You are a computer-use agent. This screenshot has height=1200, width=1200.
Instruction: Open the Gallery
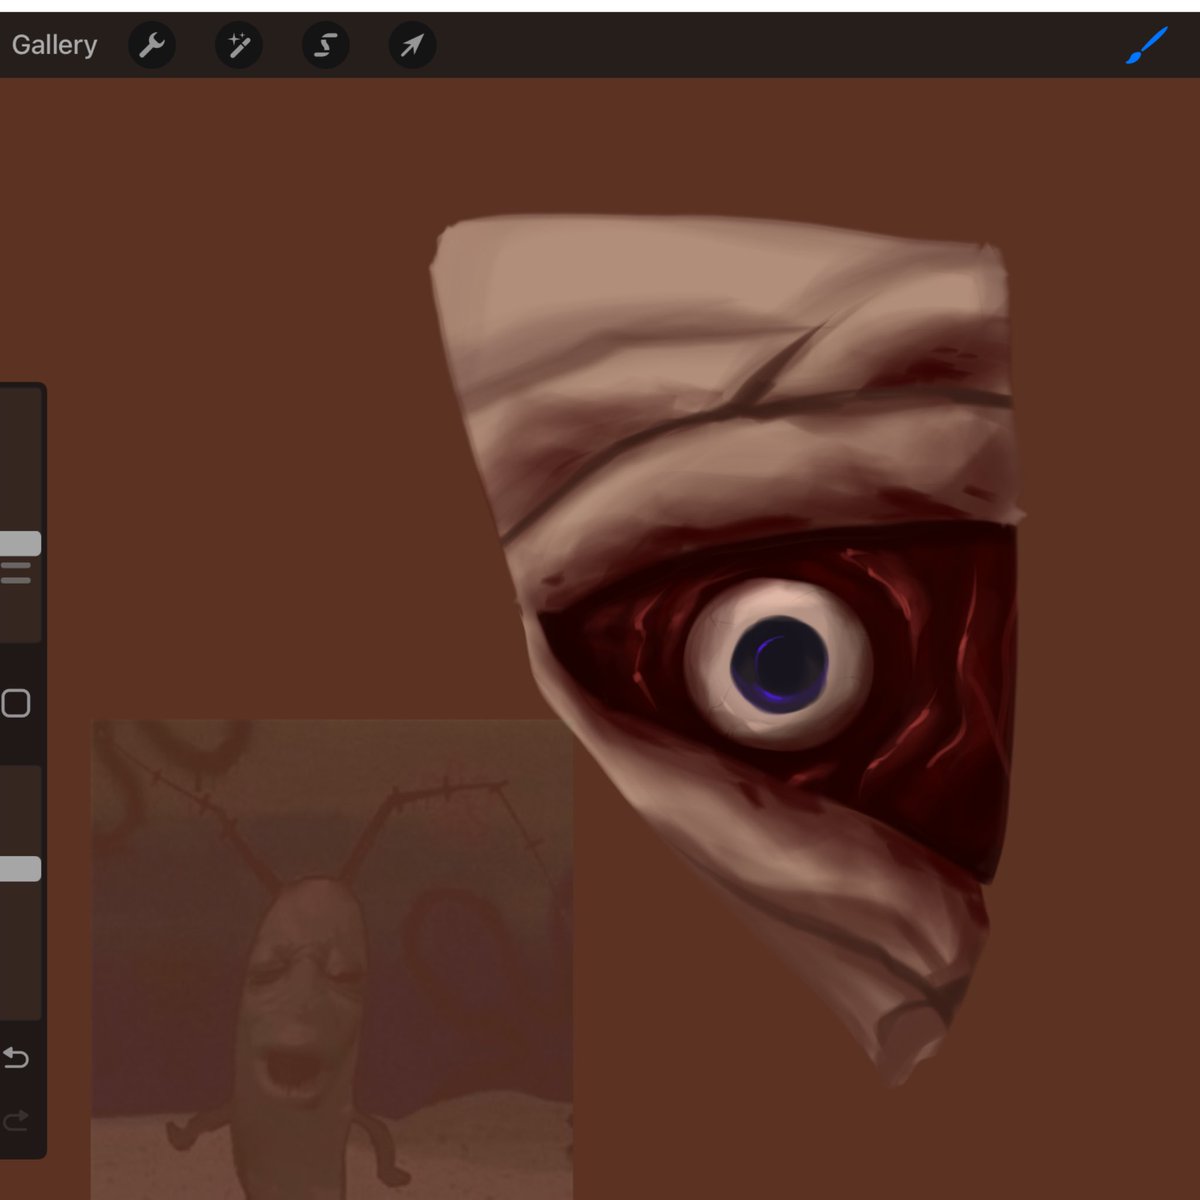point(54,45)
